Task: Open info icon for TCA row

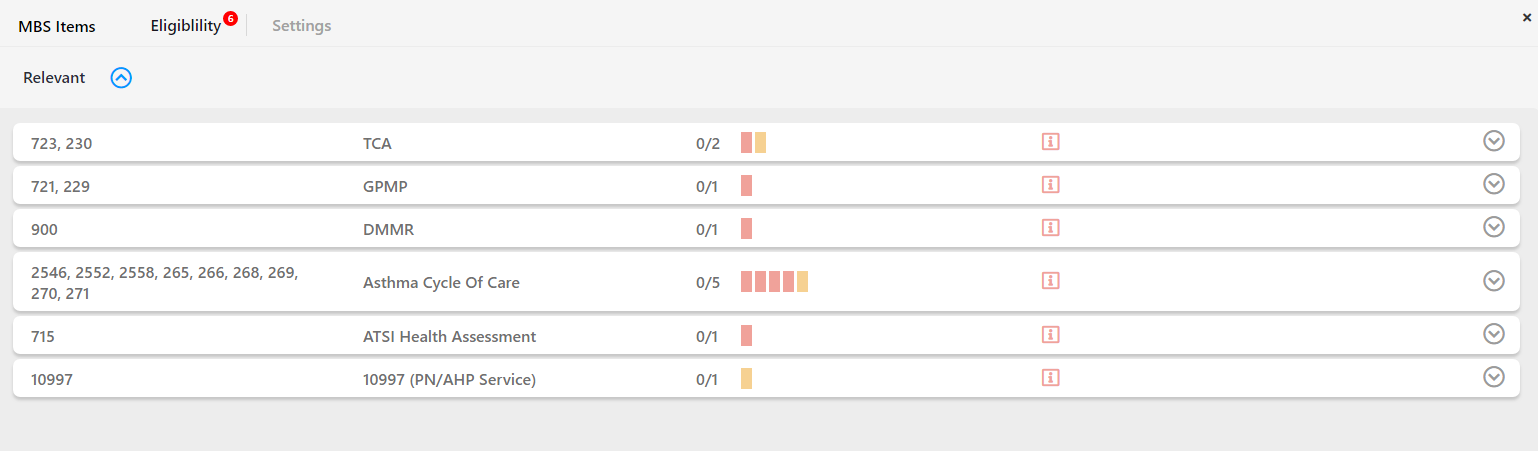Action: pos(1050,142)
